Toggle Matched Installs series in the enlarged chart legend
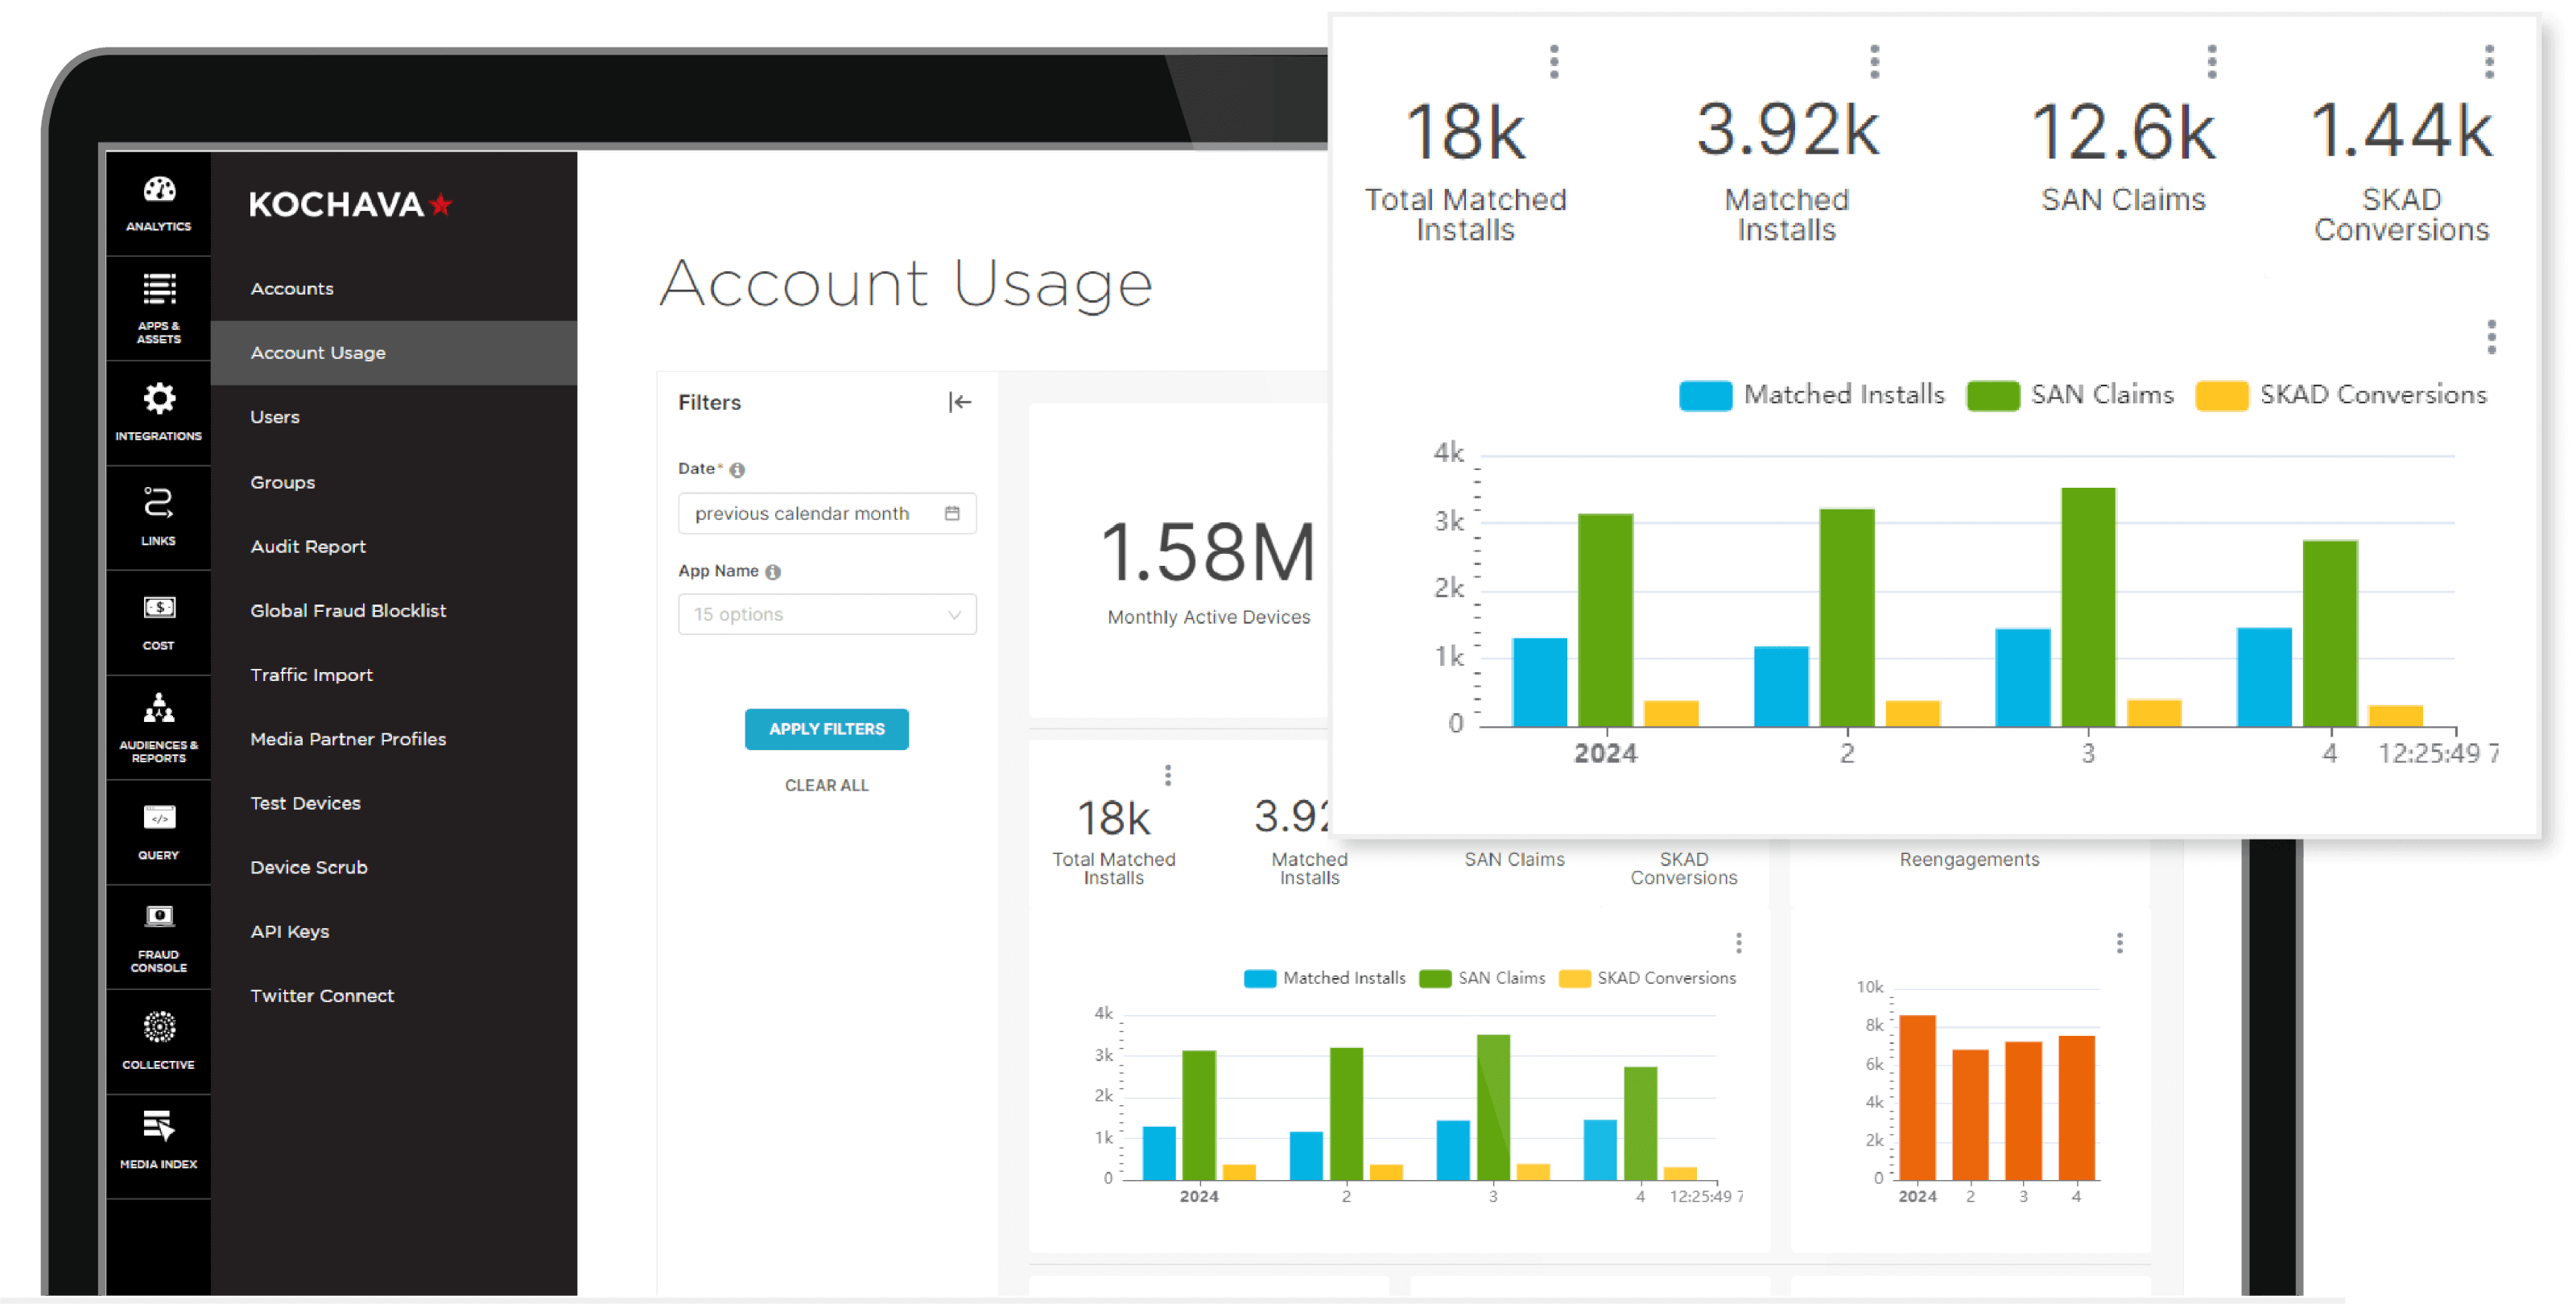The width and height of the screenshot is (2576, 1304). [x=1811, y=395]
